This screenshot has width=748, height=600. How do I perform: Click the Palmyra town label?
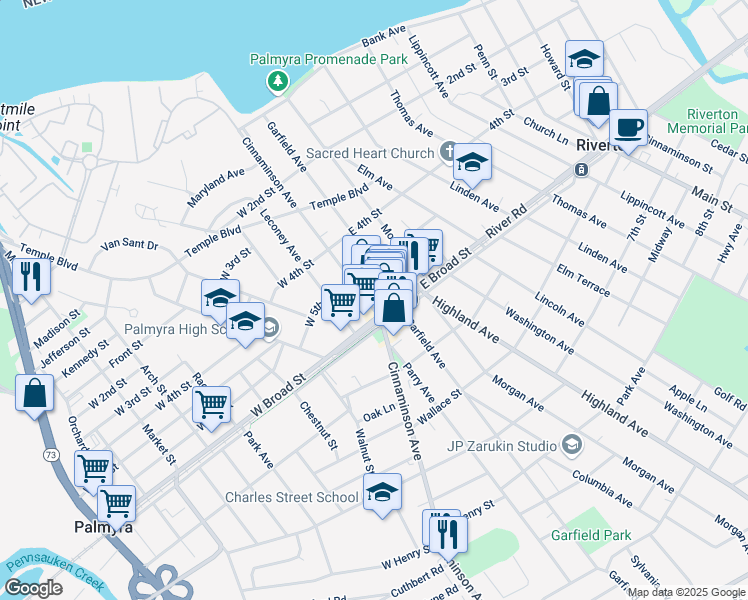tap(104, 527)
